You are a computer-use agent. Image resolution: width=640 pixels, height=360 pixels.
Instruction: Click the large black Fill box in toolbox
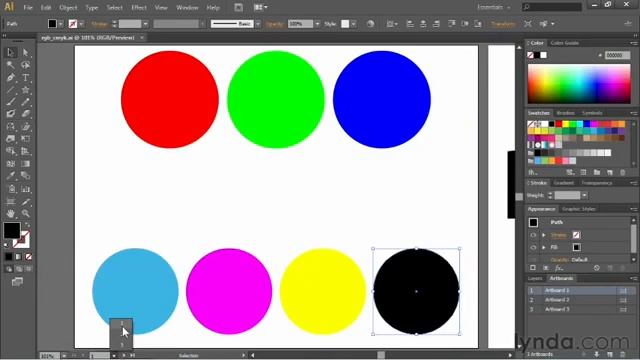(x=12, y=230)
